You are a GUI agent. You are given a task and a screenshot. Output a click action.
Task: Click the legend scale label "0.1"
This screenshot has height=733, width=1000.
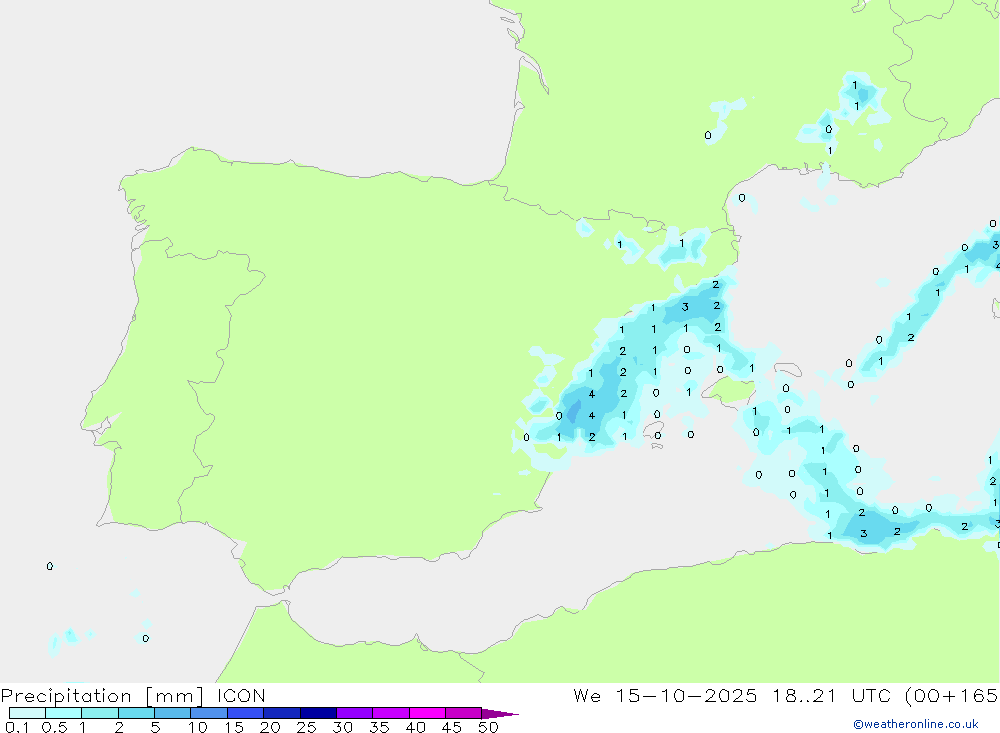(17, 727)
